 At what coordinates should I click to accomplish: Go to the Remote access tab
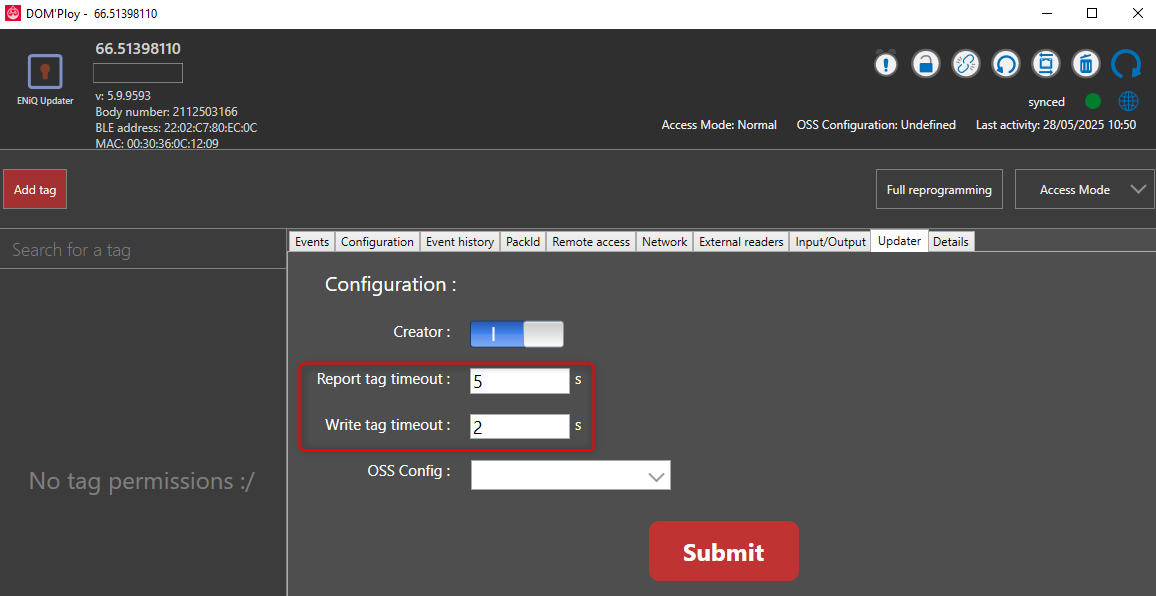click(591, 242)
